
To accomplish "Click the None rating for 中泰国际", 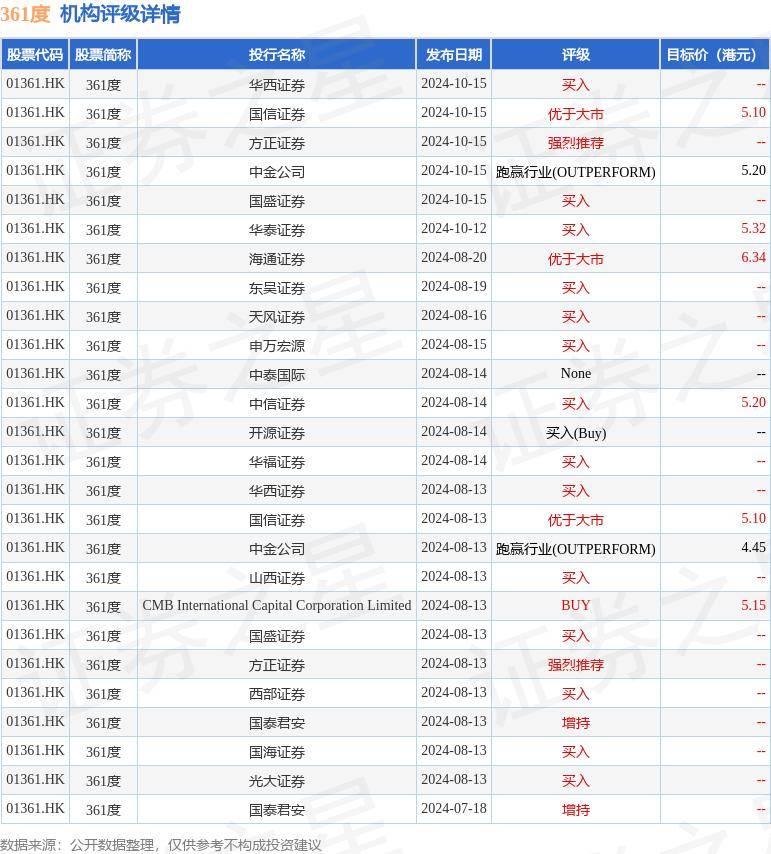I will (576, 373).
